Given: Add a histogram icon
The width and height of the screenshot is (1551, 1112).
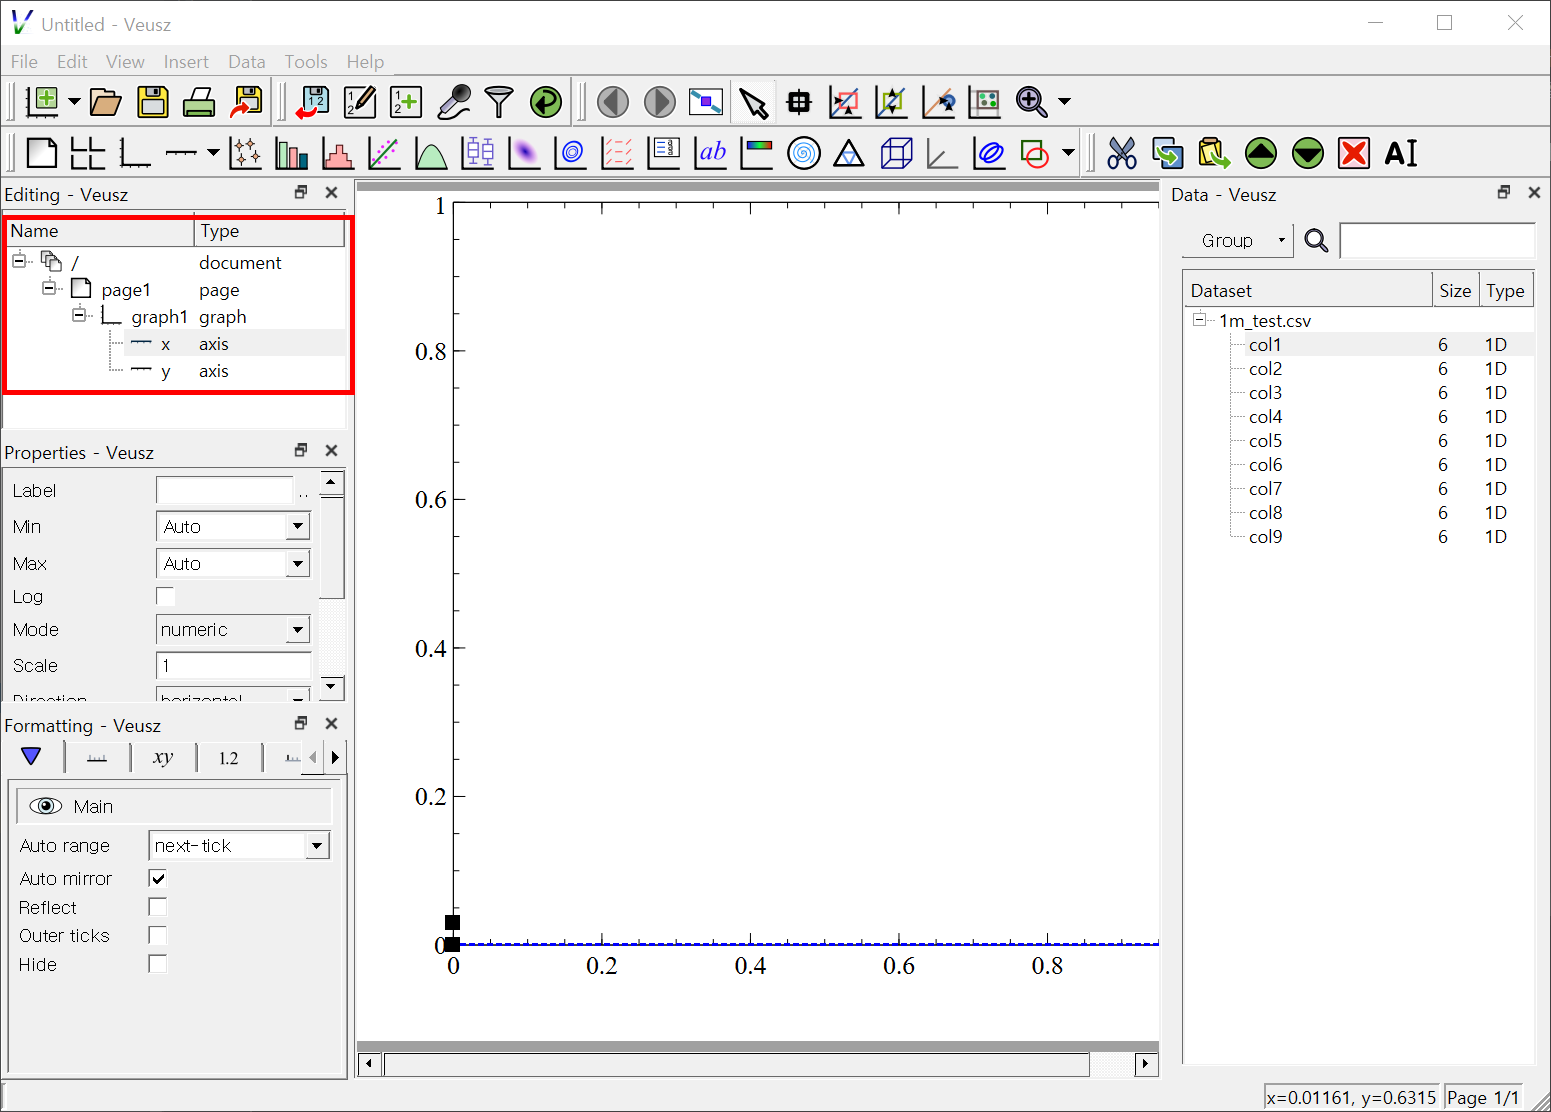Looking at the screenshot, I should [338, 153].
